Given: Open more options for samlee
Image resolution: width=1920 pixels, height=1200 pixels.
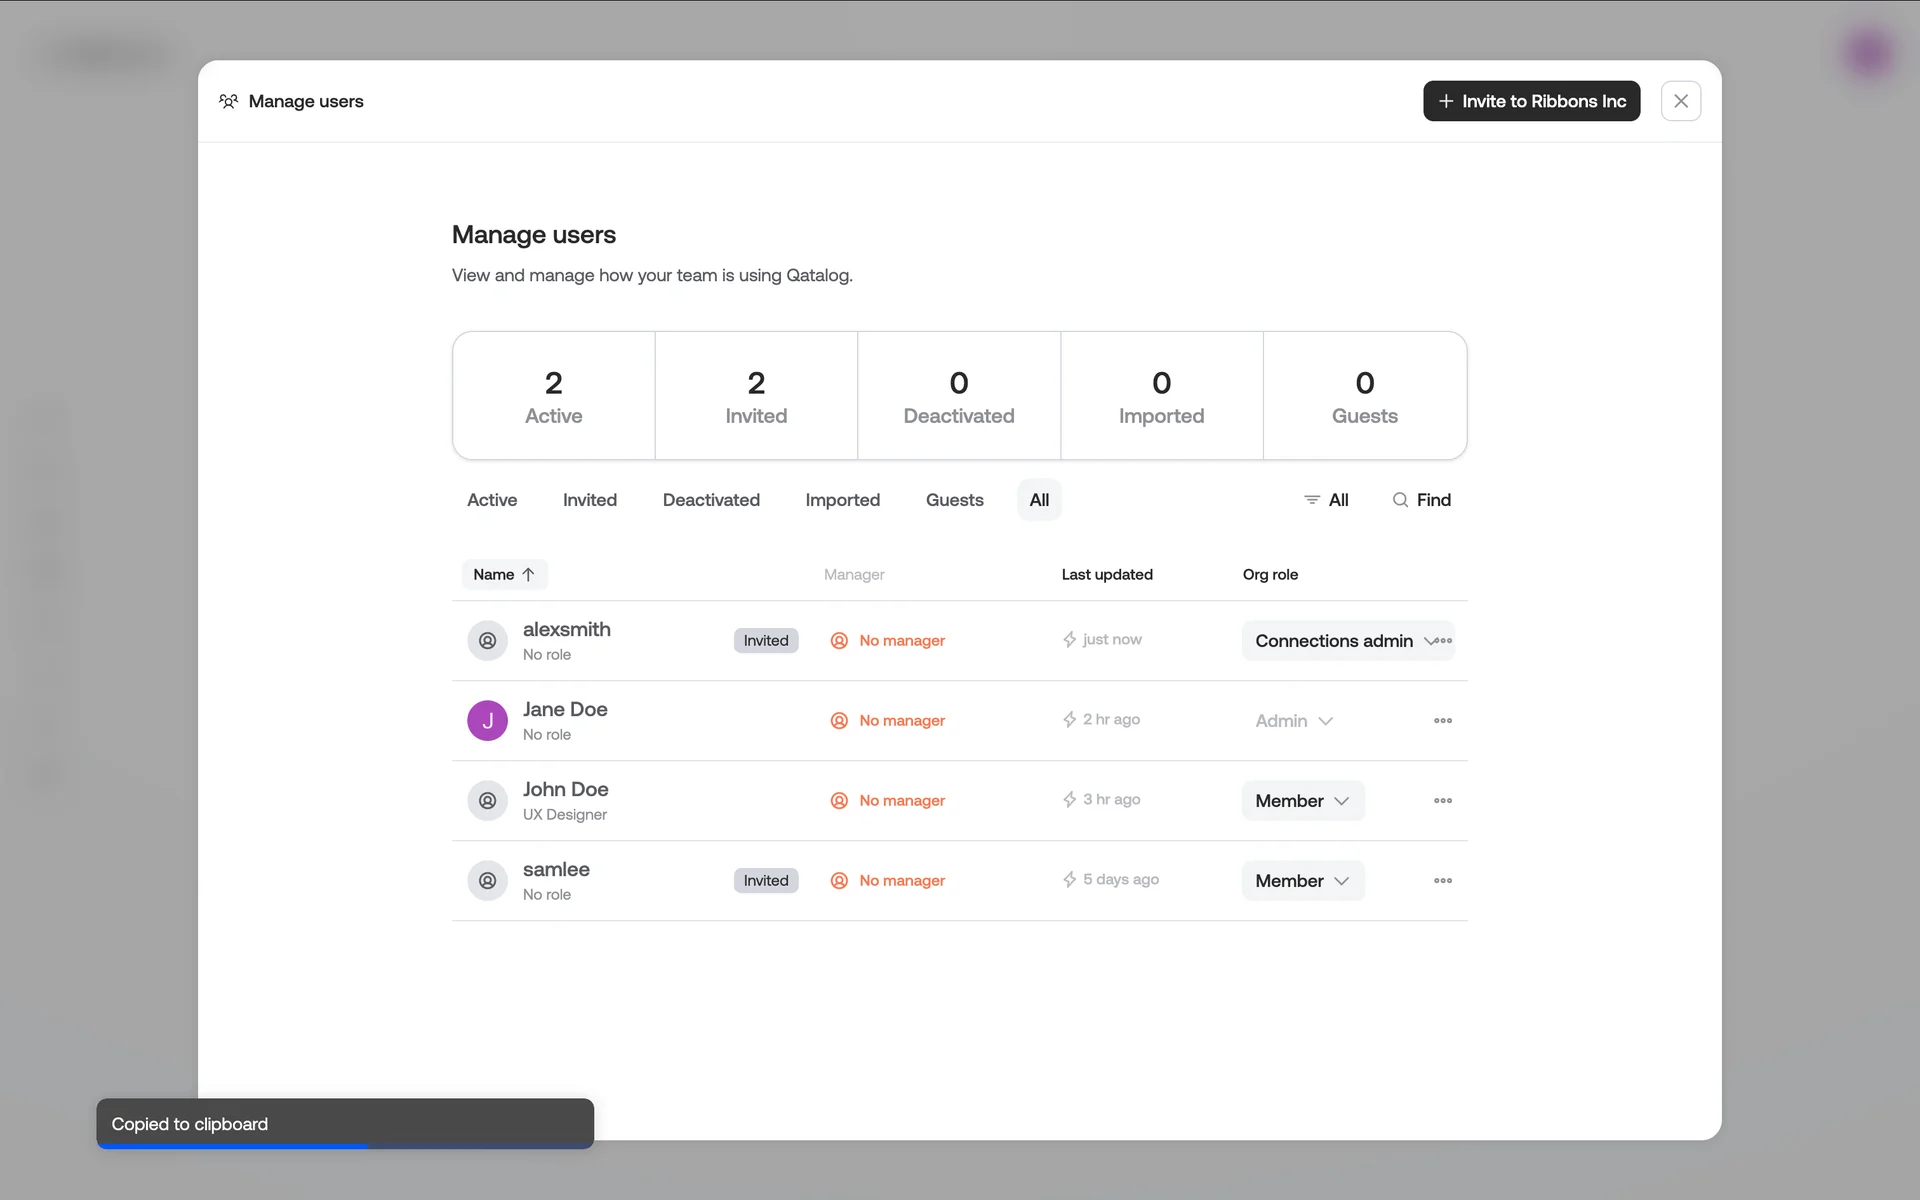Looking at the screenshot, I should (x=1442, y=880).
